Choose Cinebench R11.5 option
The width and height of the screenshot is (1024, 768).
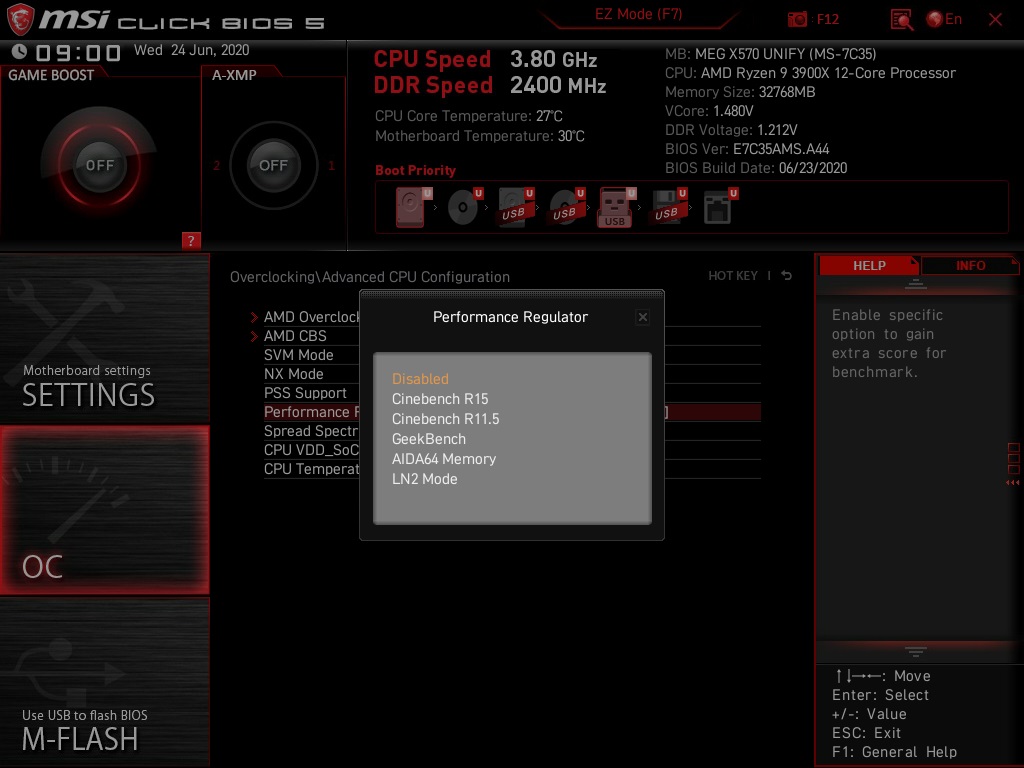tap(445, 419)
